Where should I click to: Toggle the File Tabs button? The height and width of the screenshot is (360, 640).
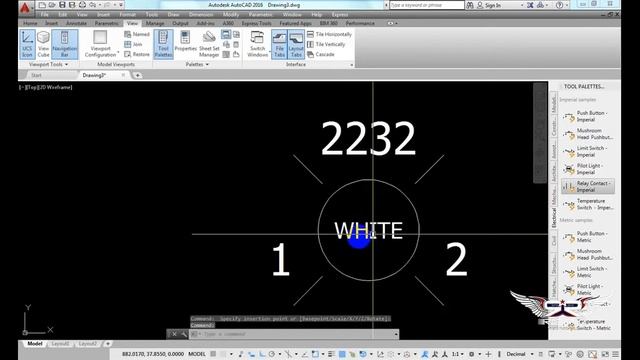click(x=280, y=44)
